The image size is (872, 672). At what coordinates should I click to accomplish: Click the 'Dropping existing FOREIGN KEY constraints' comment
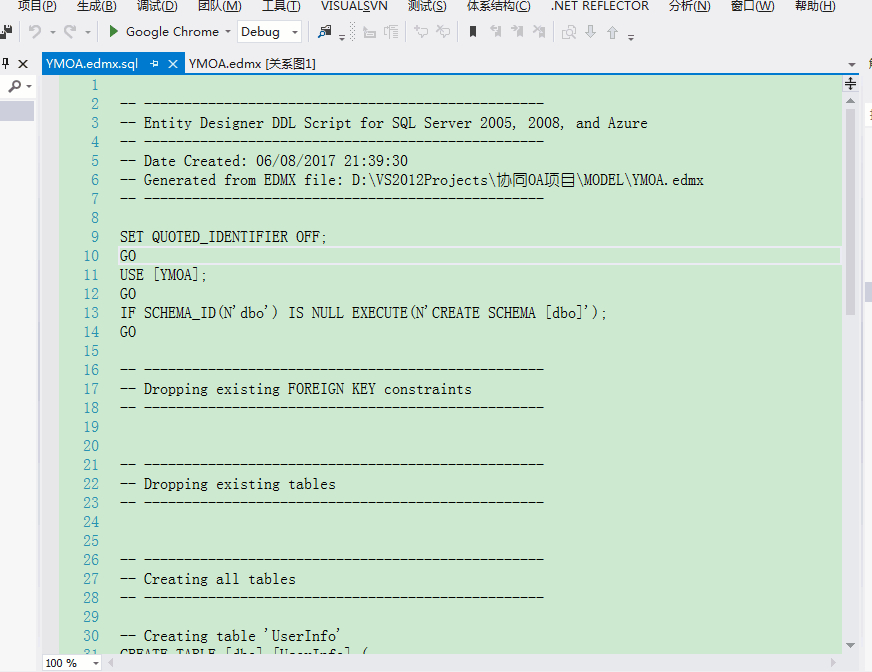(x=296, y=389)
